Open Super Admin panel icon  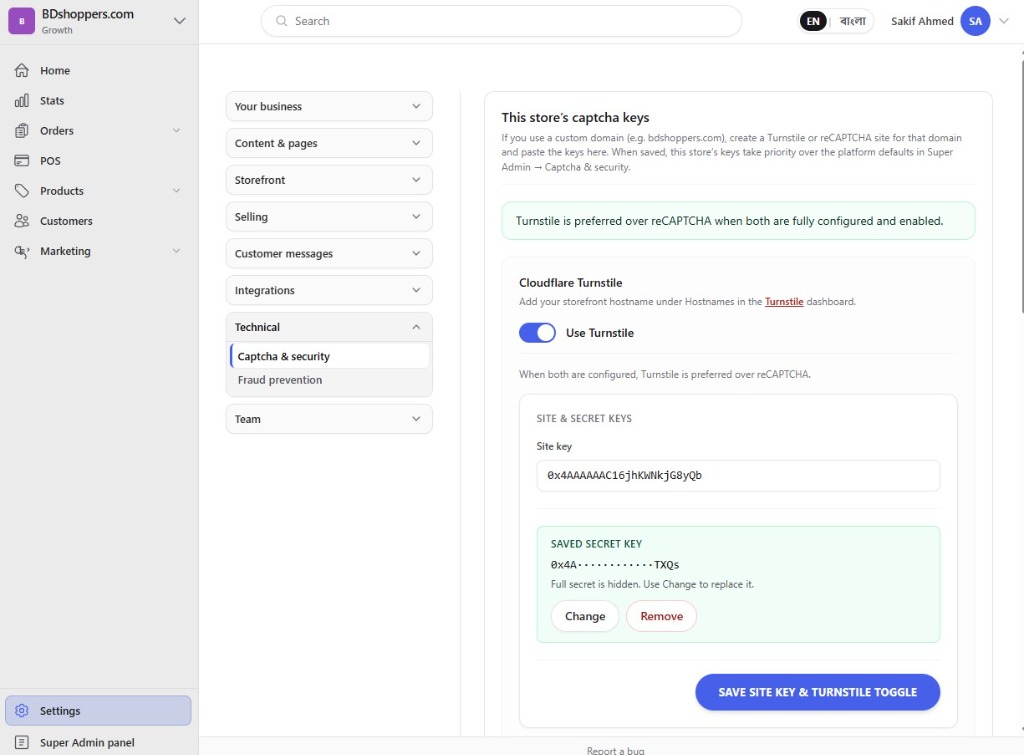[22, 743]
